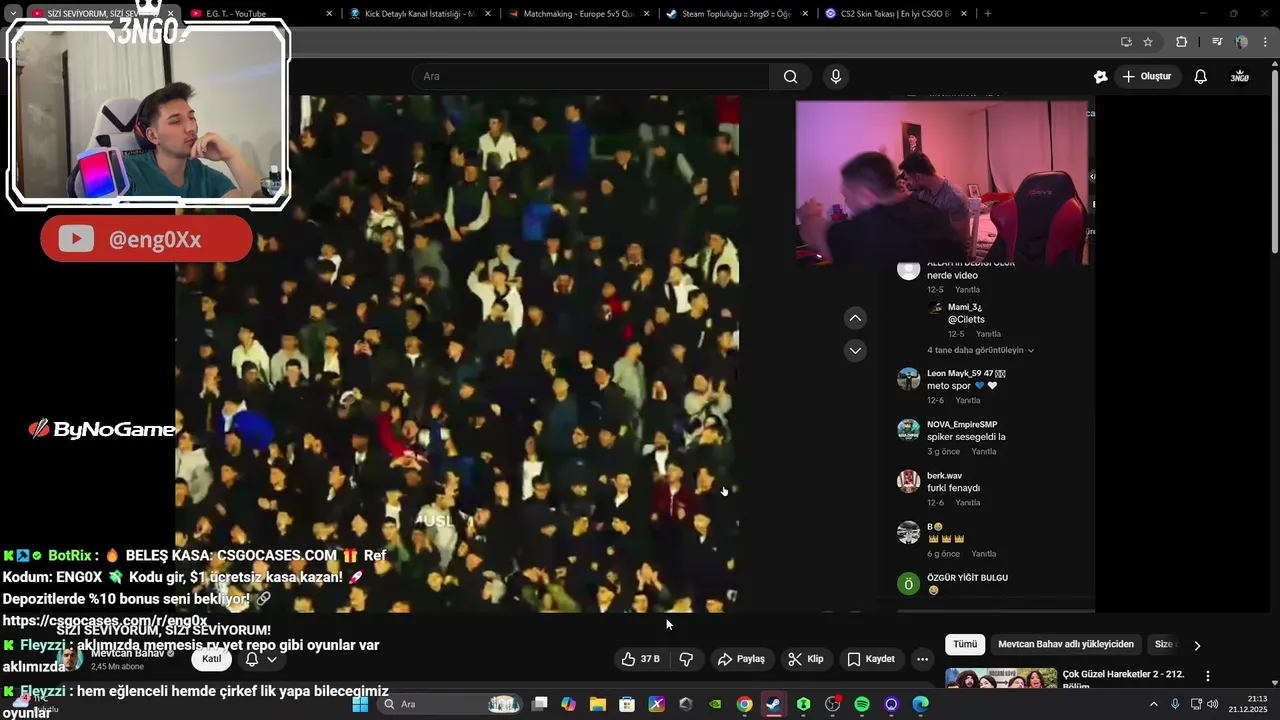Activate voice search microphone icon
Screen dimensions: 1280x720
[x=836, y=77]
